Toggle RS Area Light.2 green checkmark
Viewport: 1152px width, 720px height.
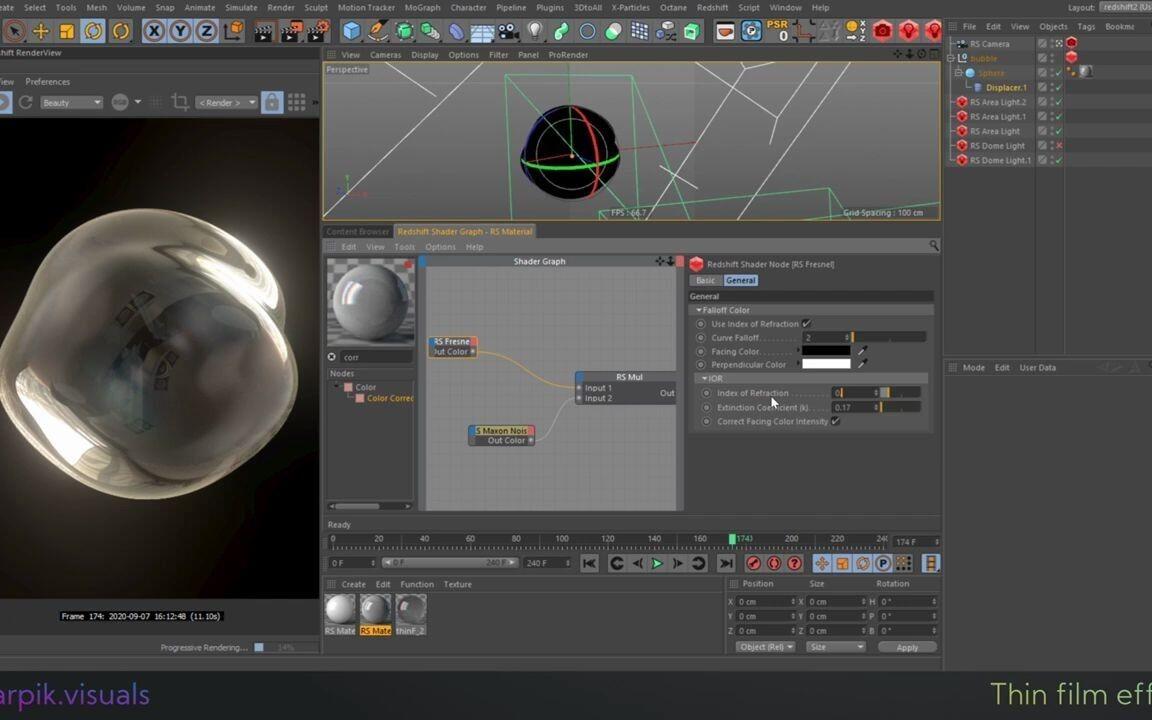1059,102
